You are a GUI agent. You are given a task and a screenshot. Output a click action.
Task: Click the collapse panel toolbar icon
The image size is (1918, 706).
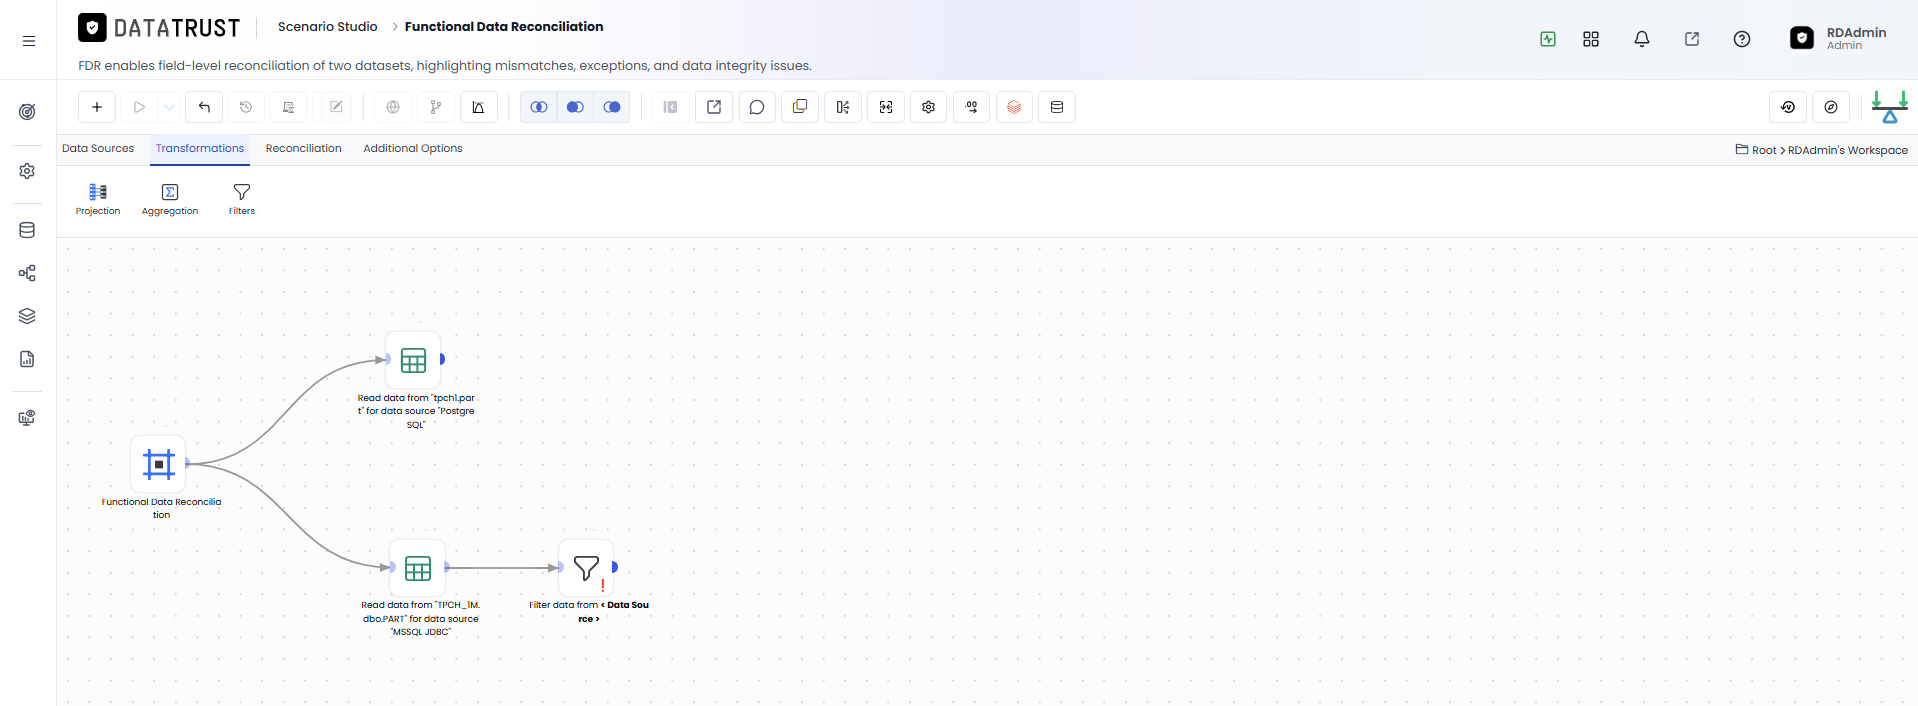click(671, 107)
